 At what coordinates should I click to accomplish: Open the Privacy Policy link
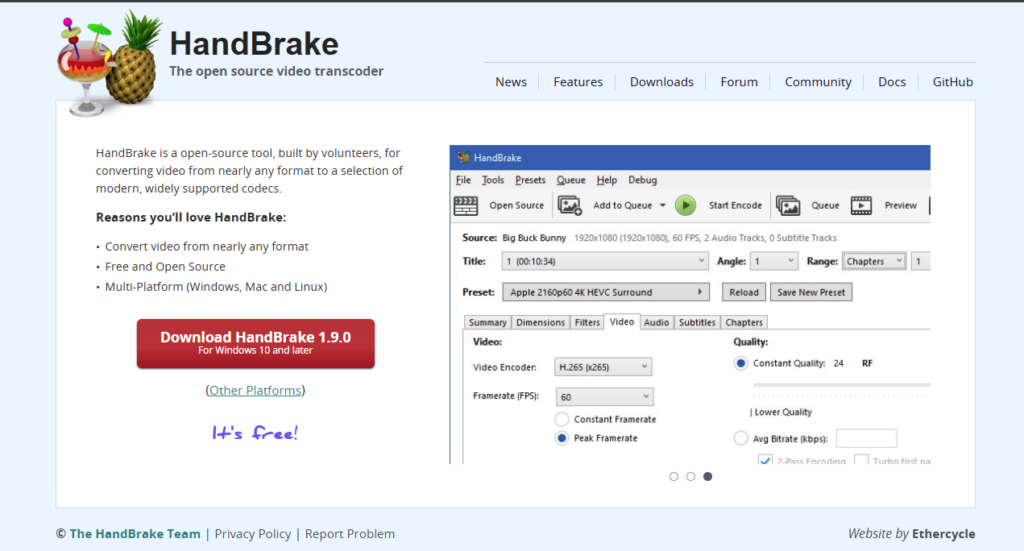[253, 533]
